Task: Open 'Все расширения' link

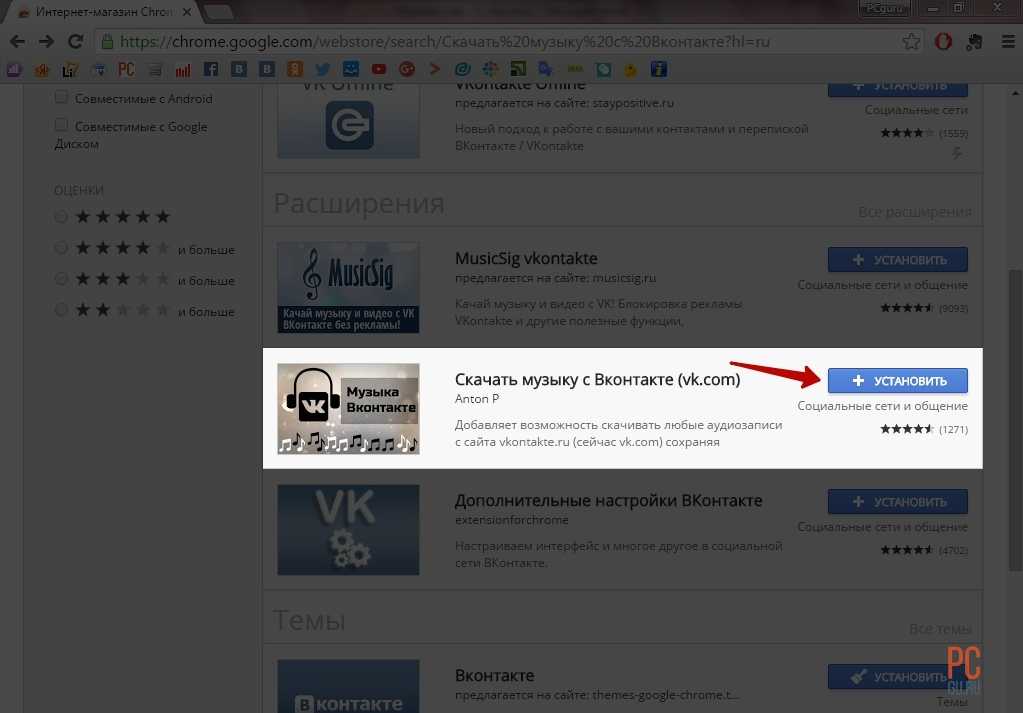Action: (x=915, y=212)
